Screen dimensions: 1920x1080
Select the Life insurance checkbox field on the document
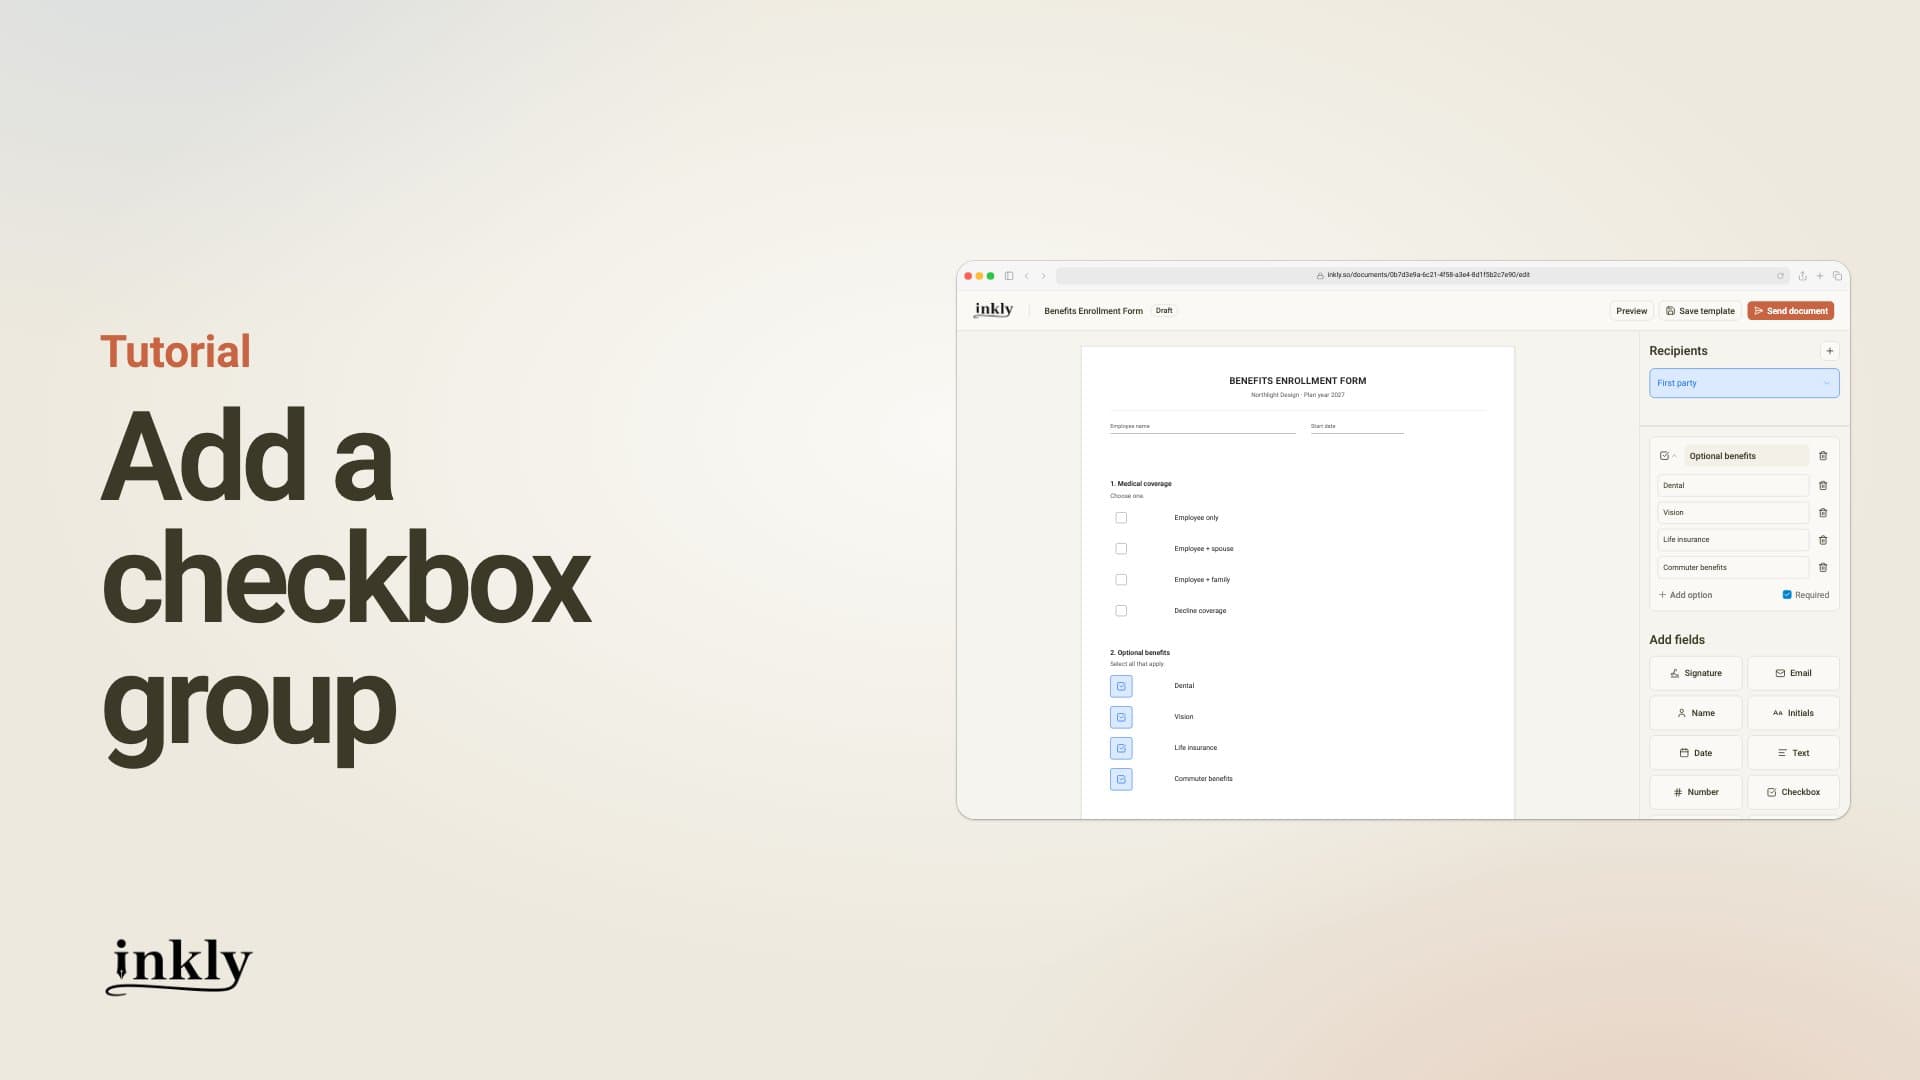point(1121,749)
